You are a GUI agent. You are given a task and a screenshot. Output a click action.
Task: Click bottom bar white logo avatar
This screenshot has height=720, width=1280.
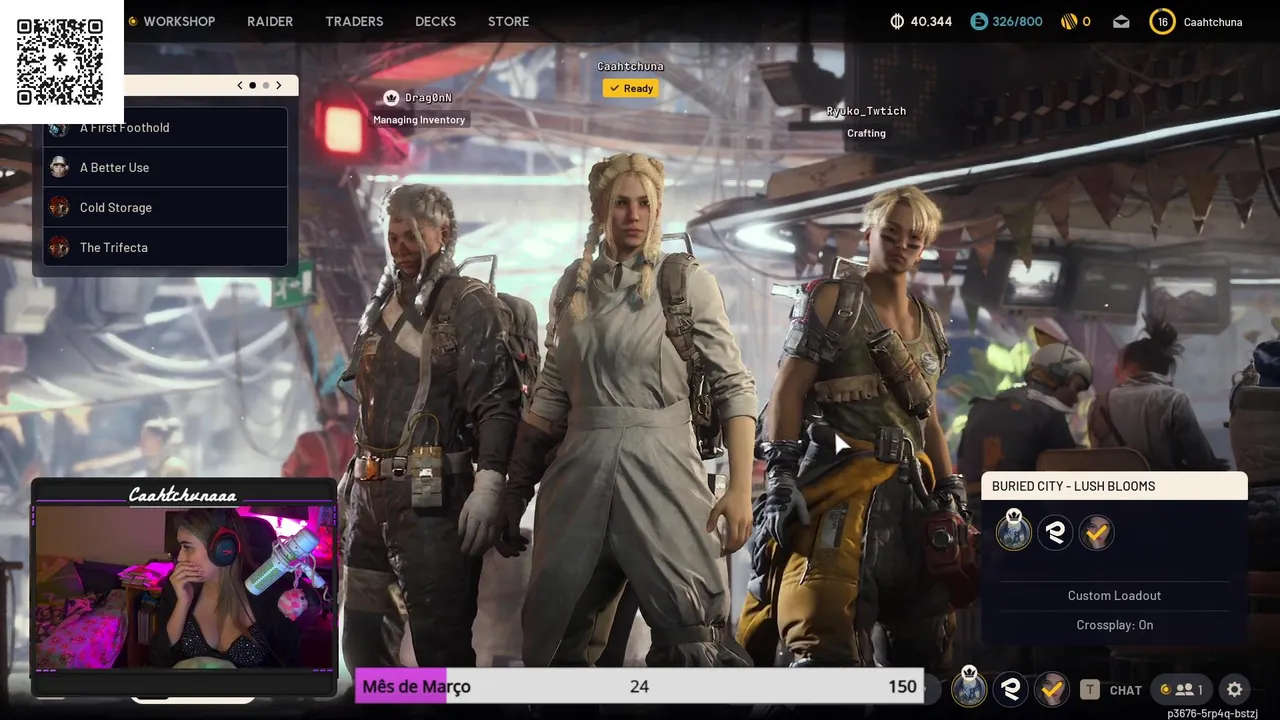pyautogui.click(x=1010, y=689)
